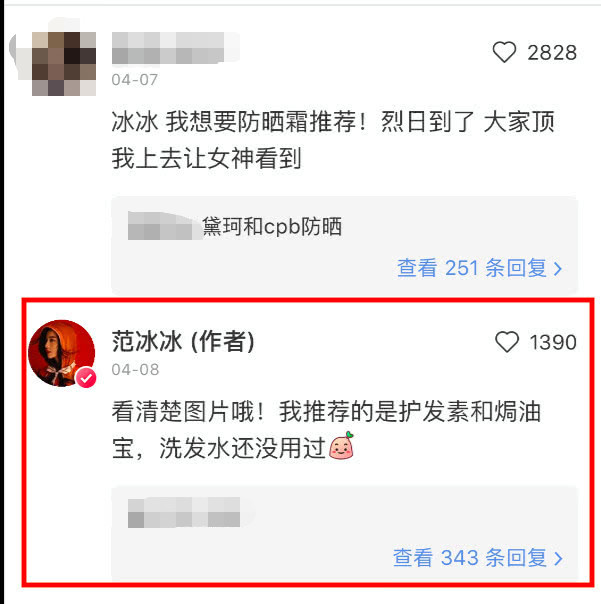Open the author's round red avatar
Viewport: 601px width, 604px height.
62,353
